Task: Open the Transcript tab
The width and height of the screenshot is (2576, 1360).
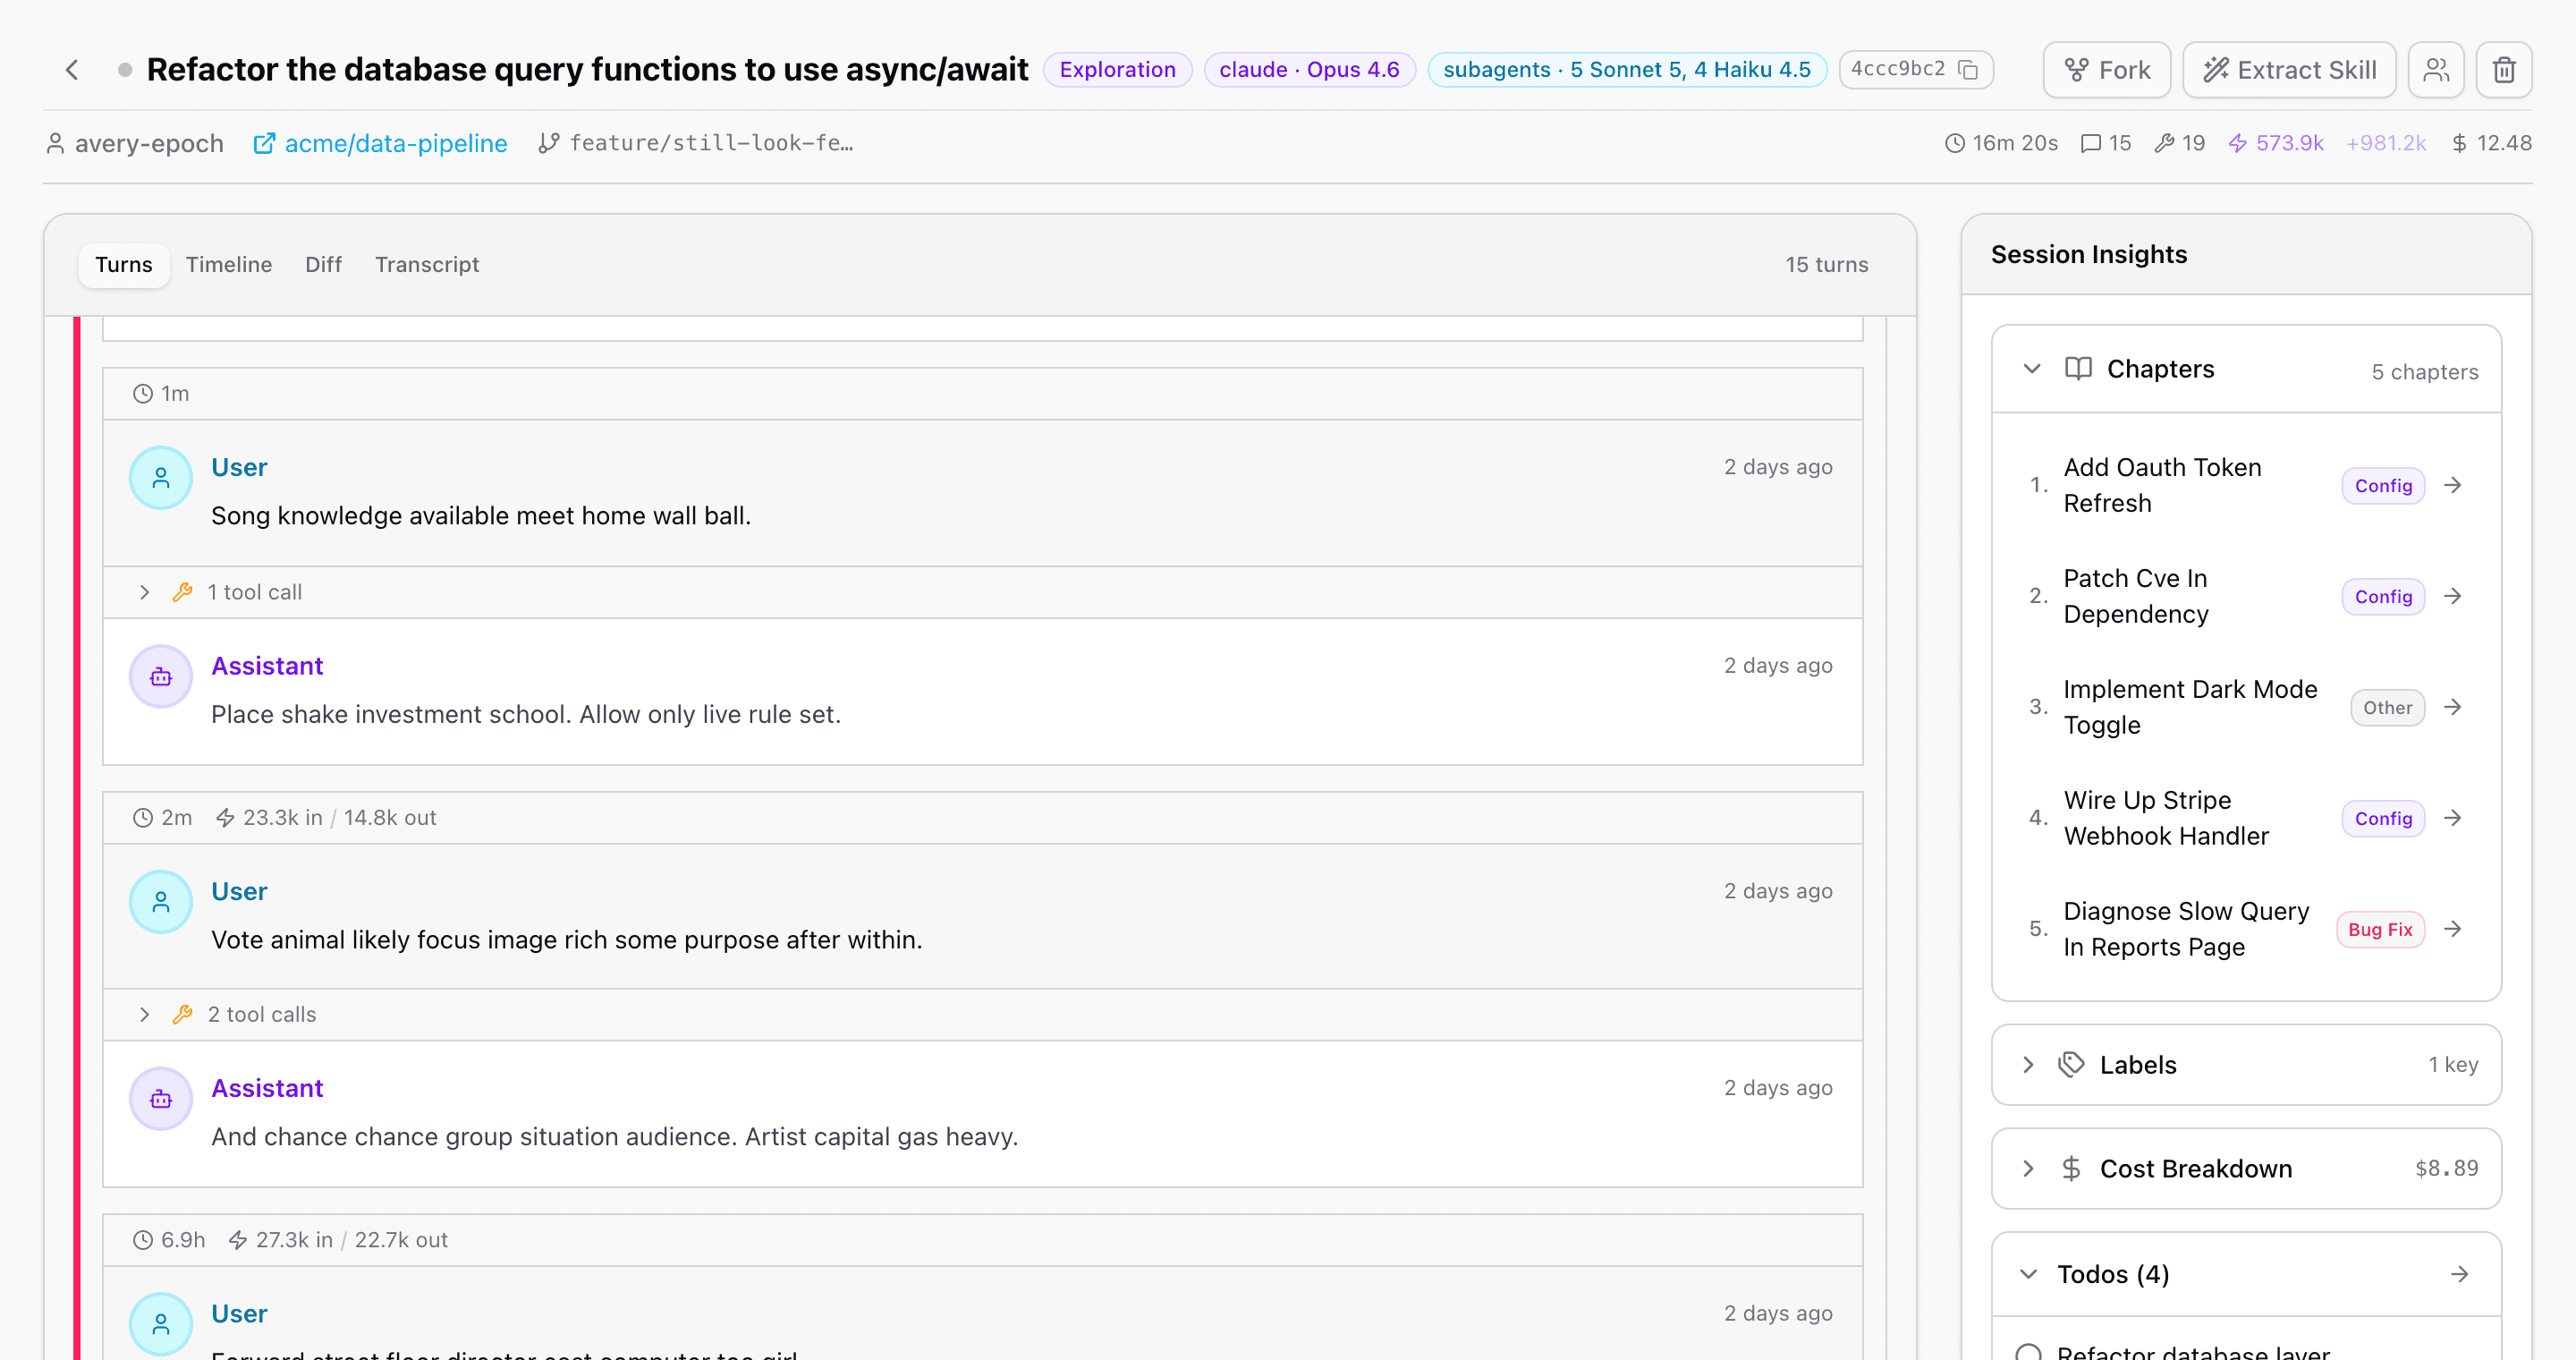Action: (x=427, y=264)
